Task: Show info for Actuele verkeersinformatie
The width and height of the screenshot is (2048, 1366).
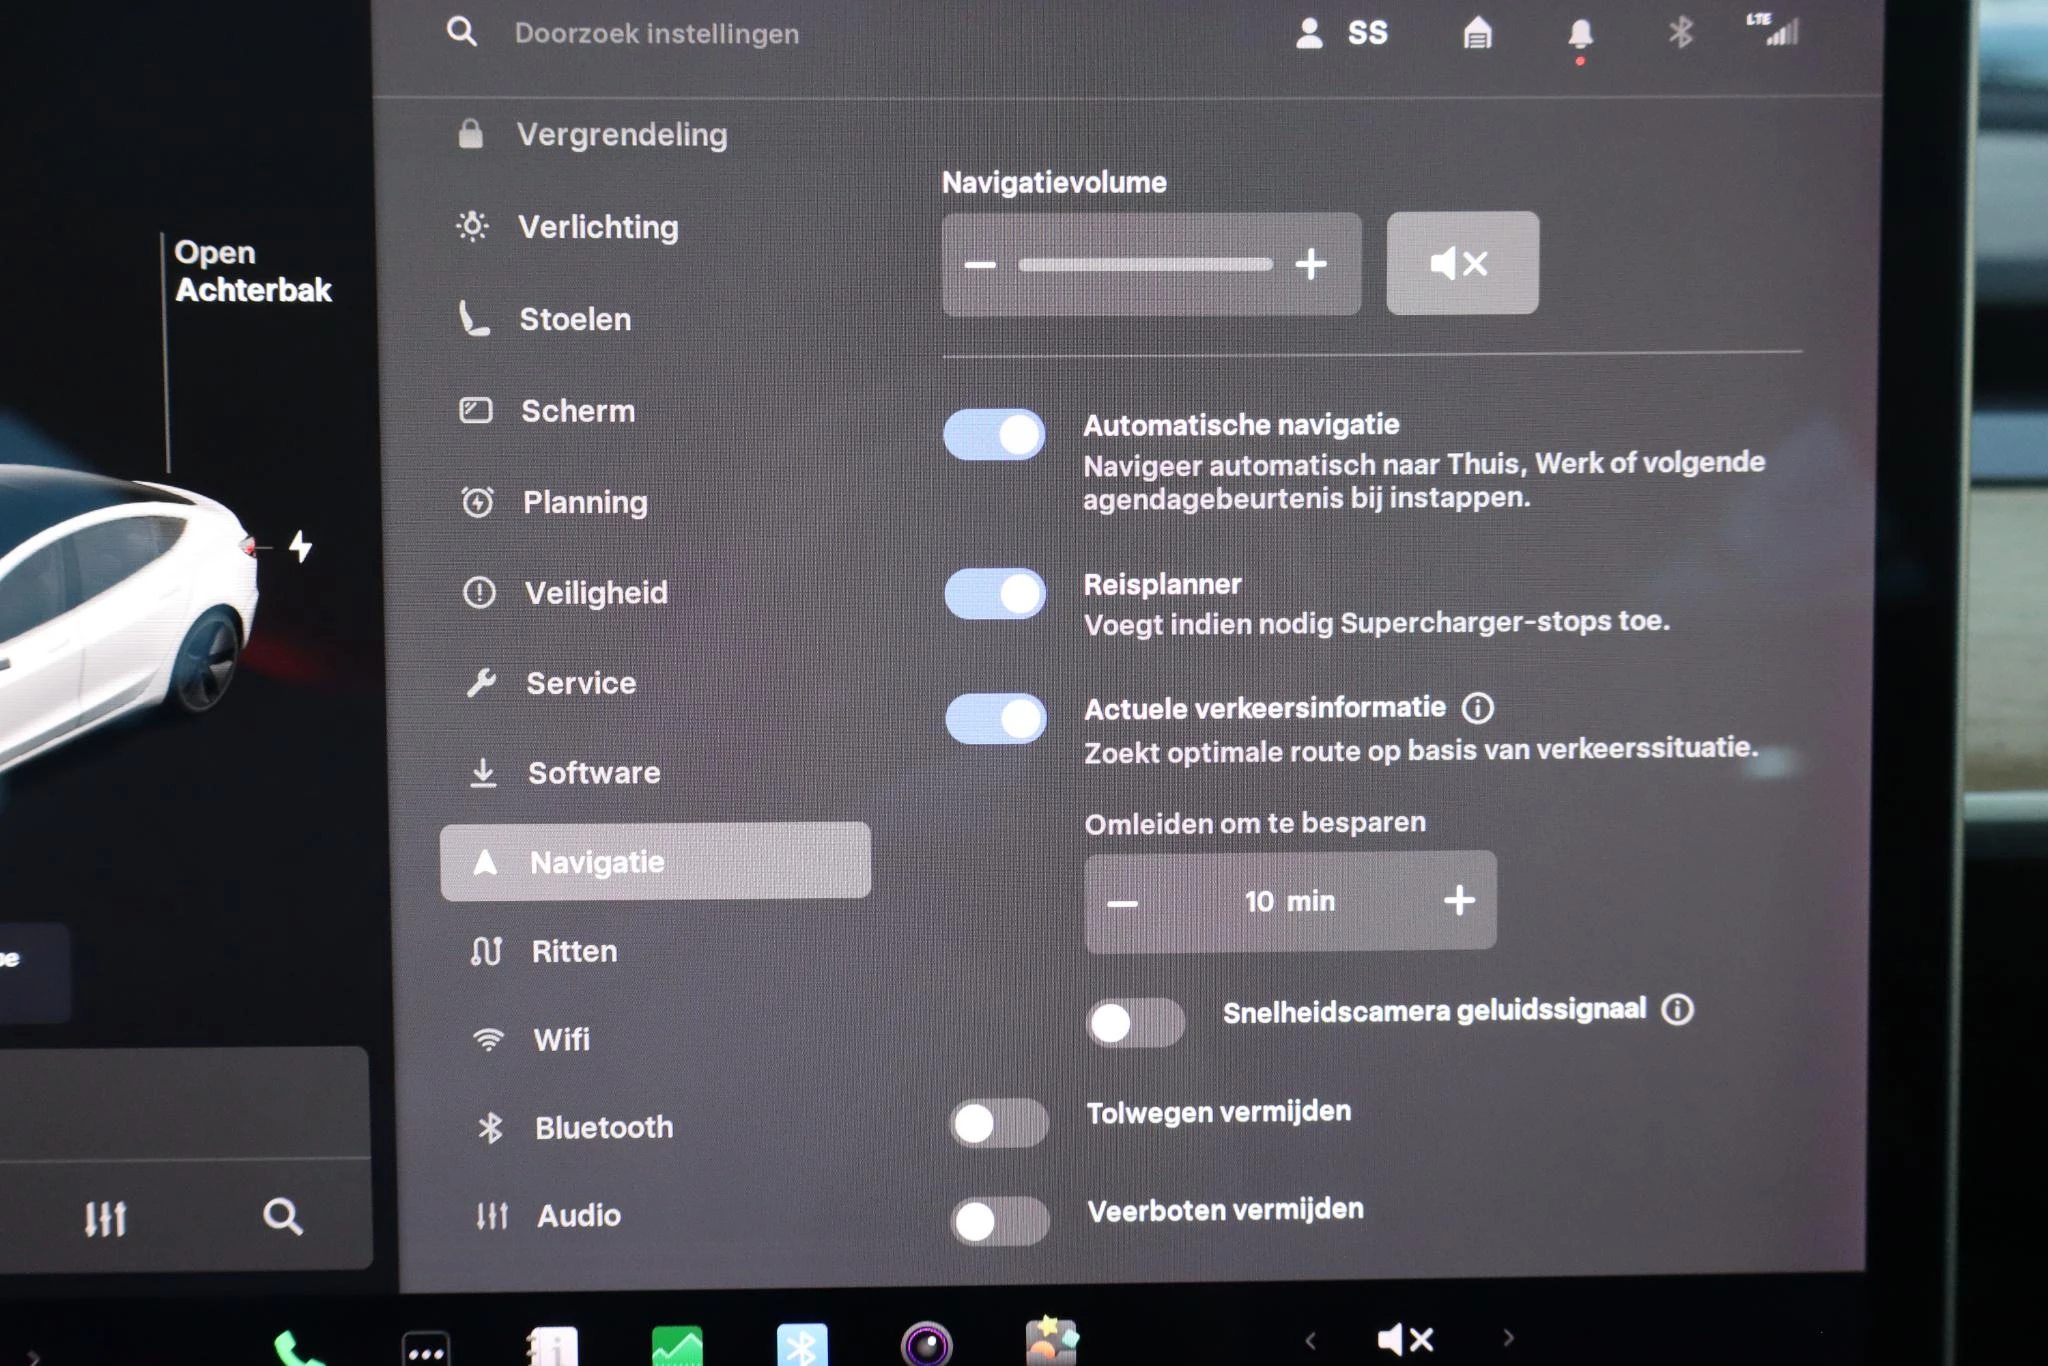Action: [1477, 709]
